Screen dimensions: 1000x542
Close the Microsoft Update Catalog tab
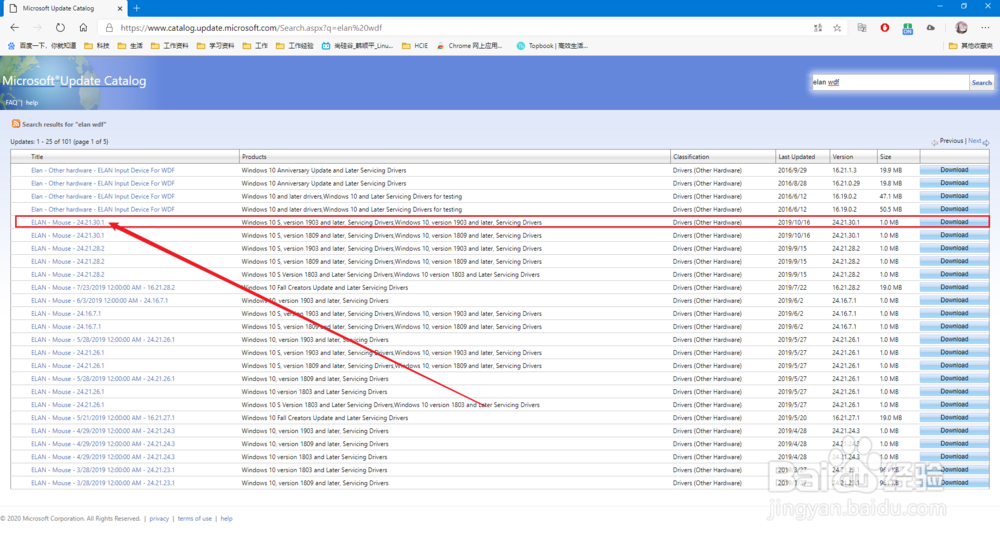[120, 8]
